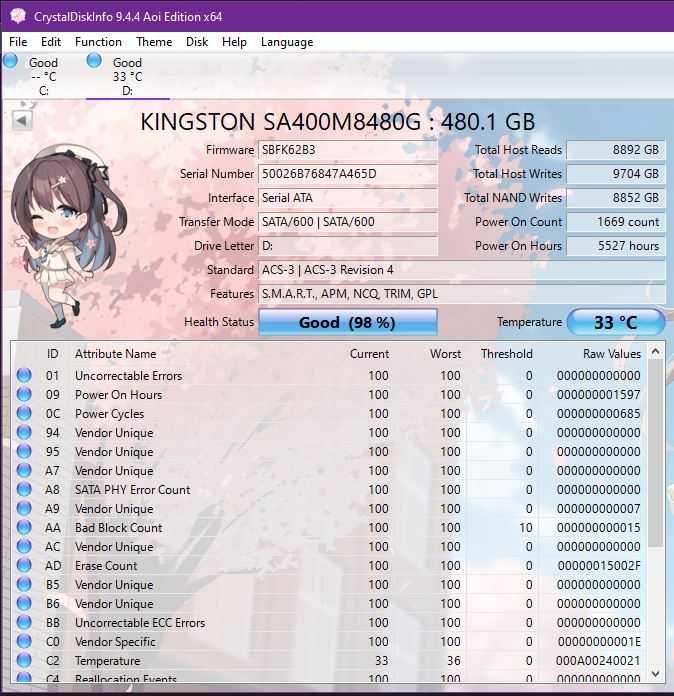Click the D: drive status orb
674x696 pixels.
pyautogui.click(x=94, y=60)
